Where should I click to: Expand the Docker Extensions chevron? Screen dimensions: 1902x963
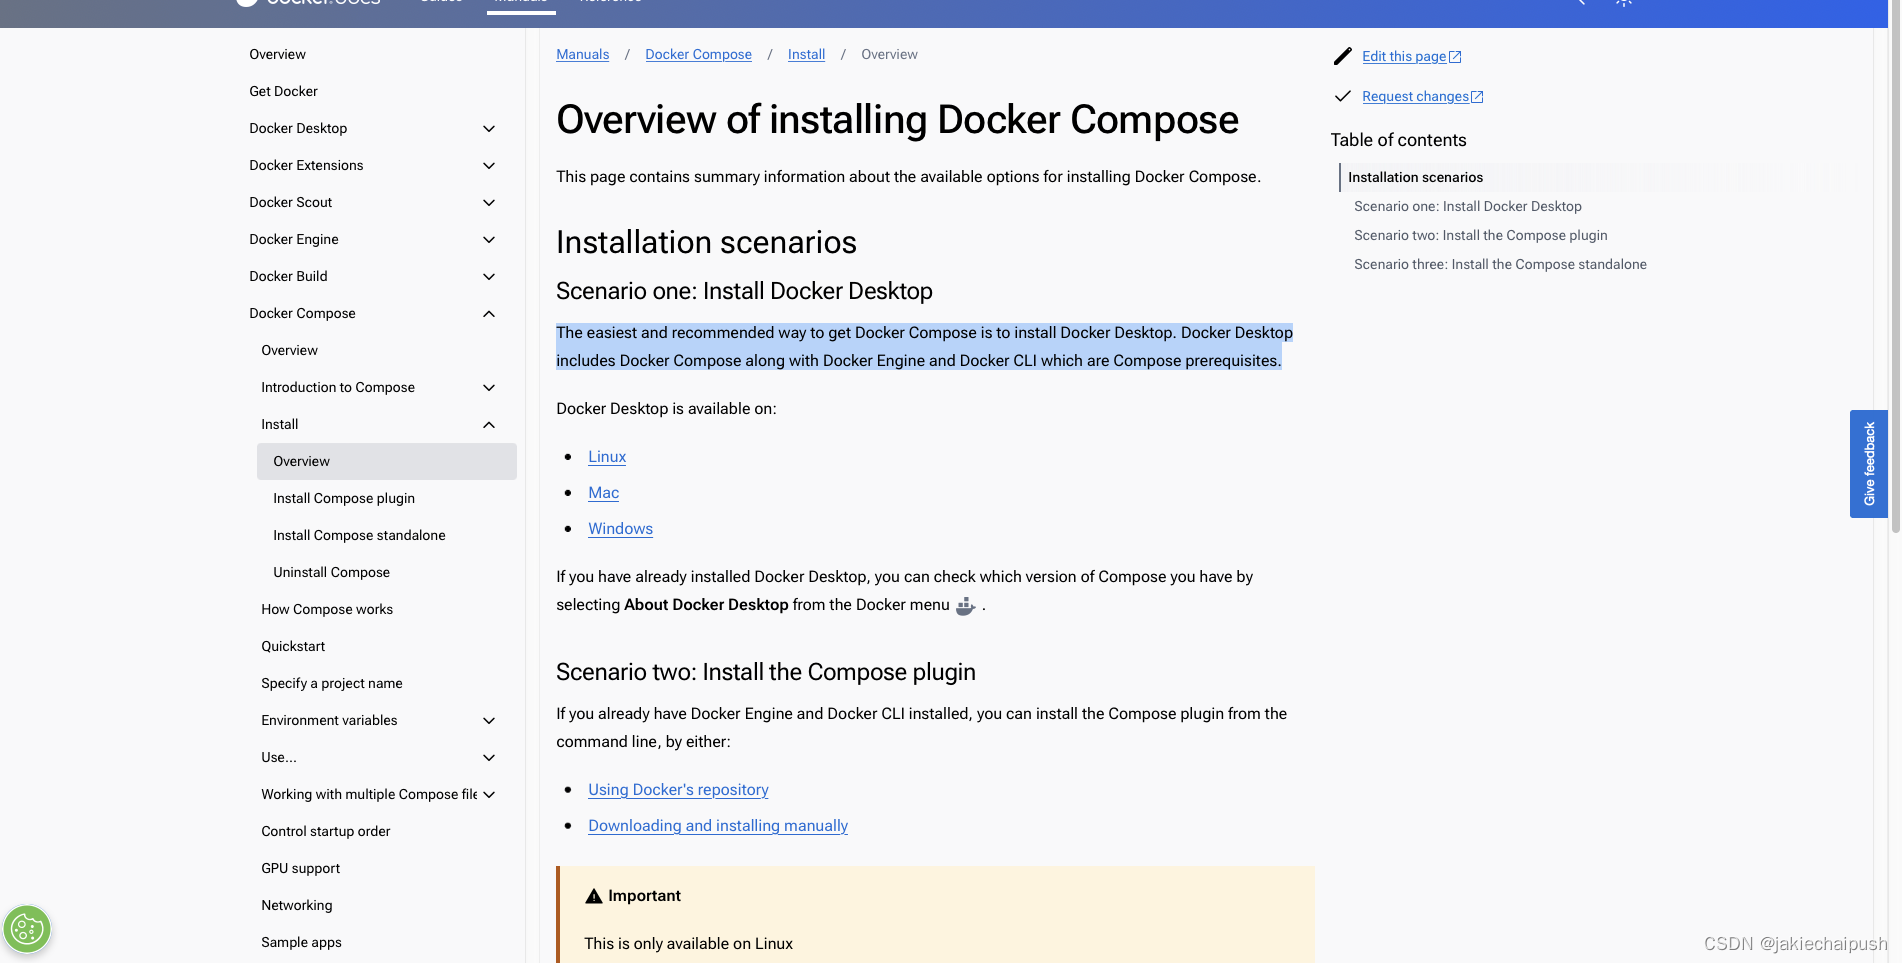click(x=489, y=166)
